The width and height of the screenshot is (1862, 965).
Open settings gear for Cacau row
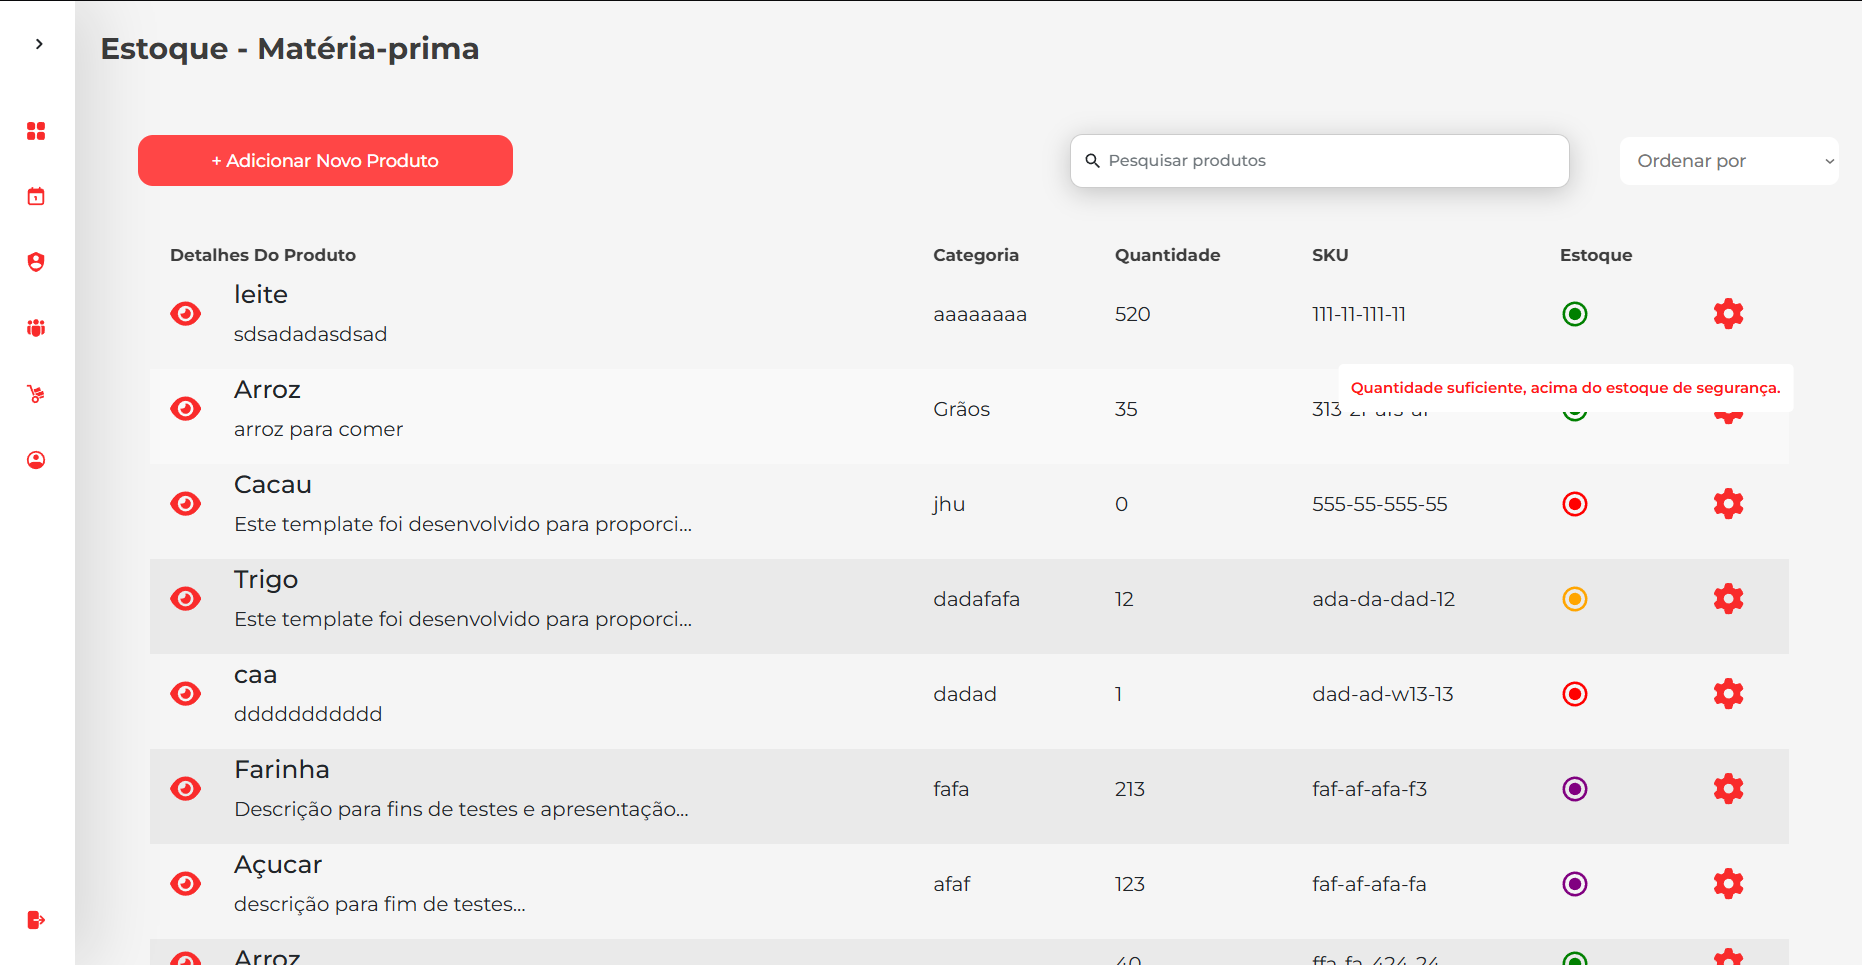pos(1728,504)
